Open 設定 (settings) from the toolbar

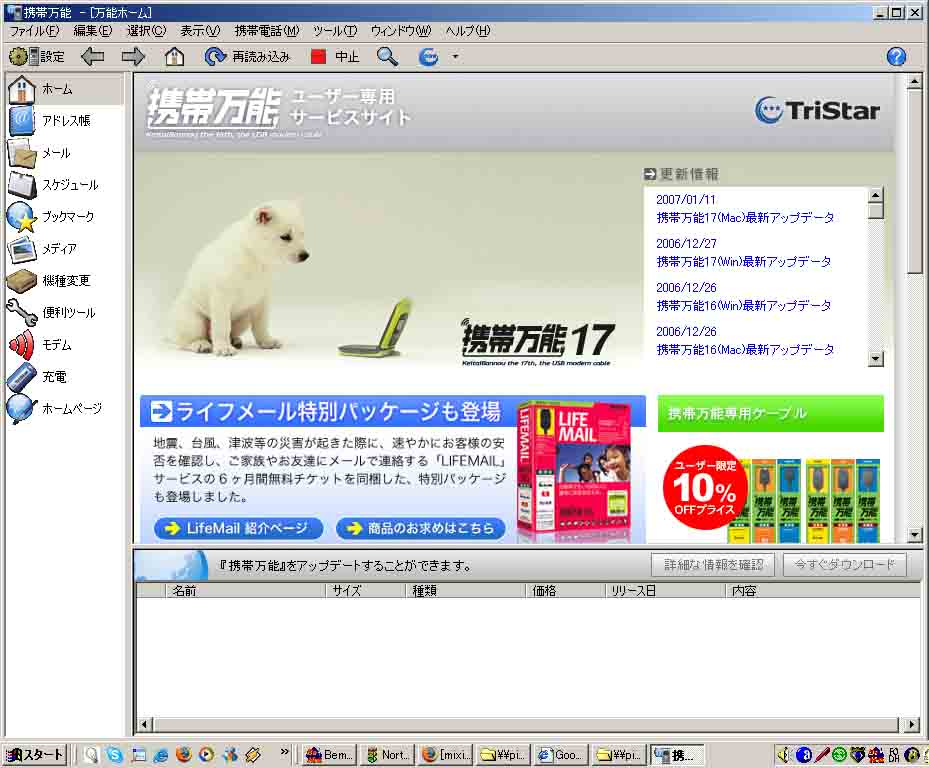click(37, 57)
